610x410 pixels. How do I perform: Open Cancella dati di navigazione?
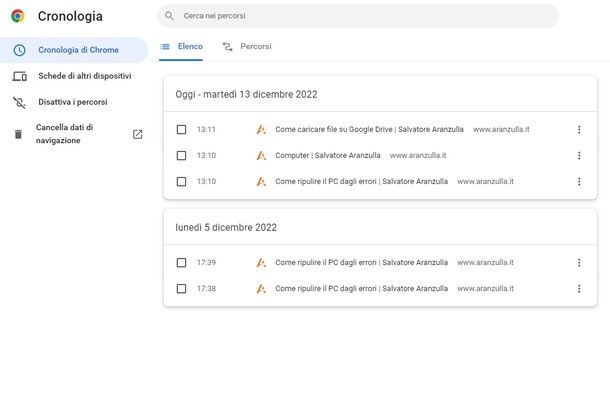(x=64, y=134)
